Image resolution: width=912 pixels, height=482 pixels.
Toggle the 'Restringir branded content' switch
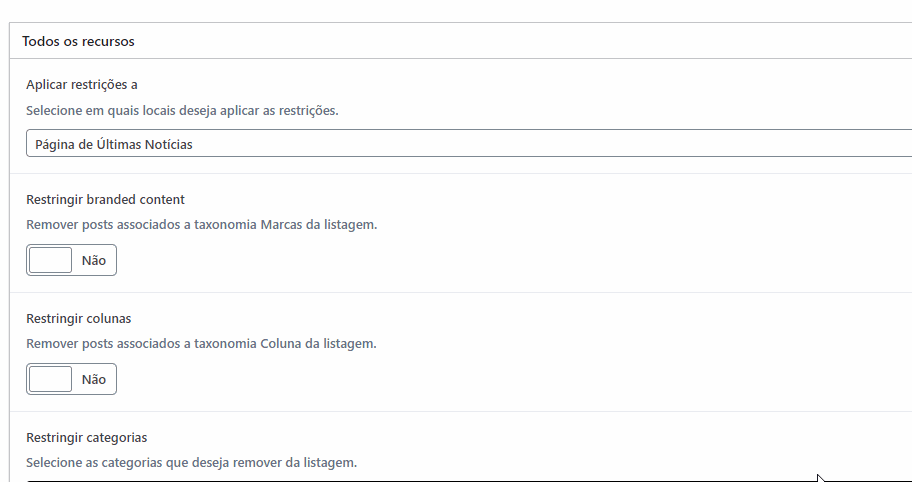coord(72,260)
